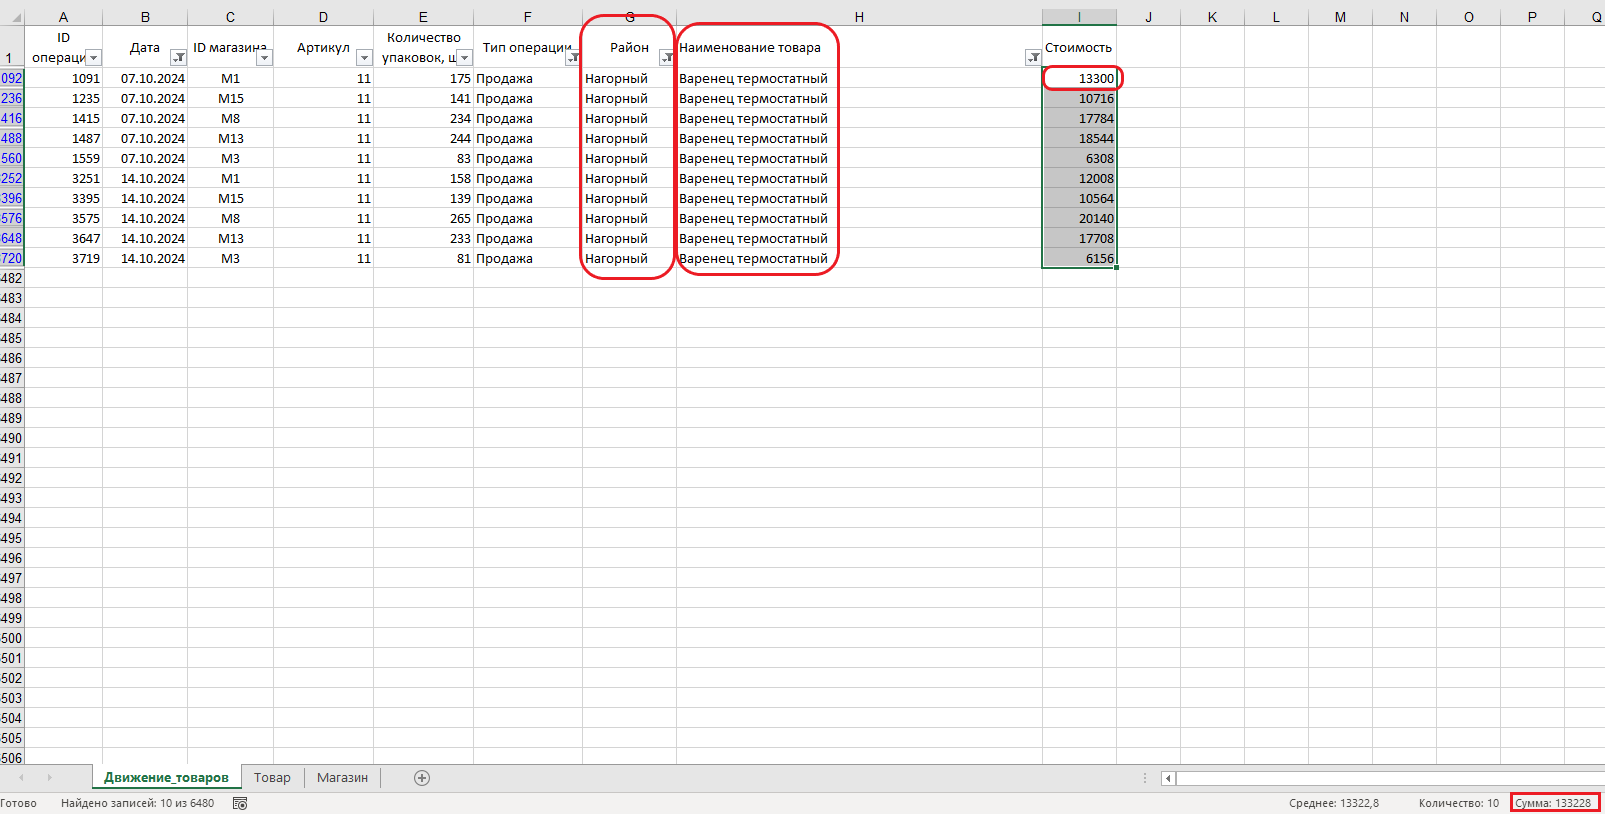Click the three-dot tab bar resize handle
This screenshot has height=814, width=1605.
click(x=1145, y=778)
